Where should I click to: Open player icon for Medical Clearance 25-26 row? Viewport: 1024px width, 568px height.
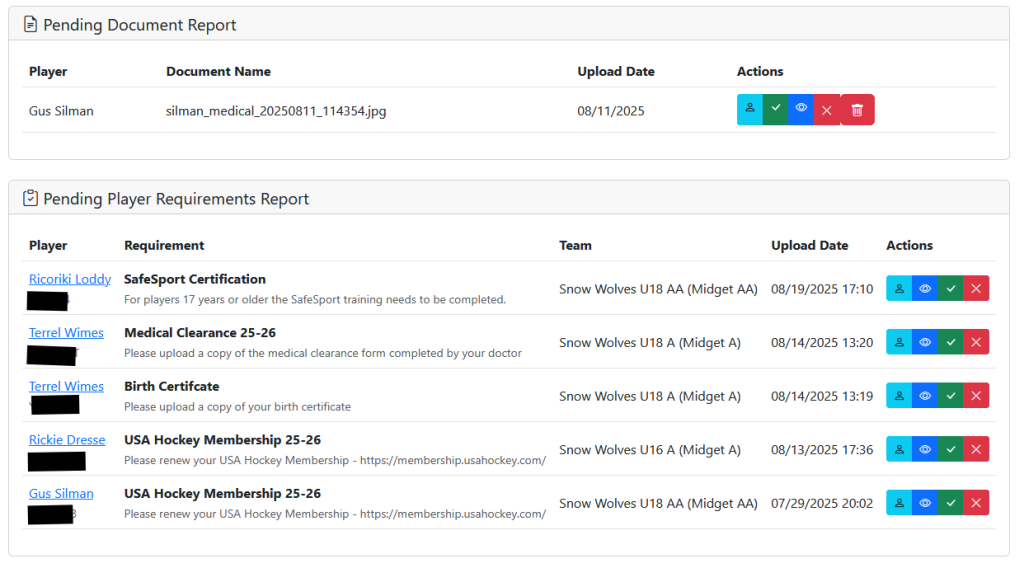pyautogui.click(x=899, y=342)
